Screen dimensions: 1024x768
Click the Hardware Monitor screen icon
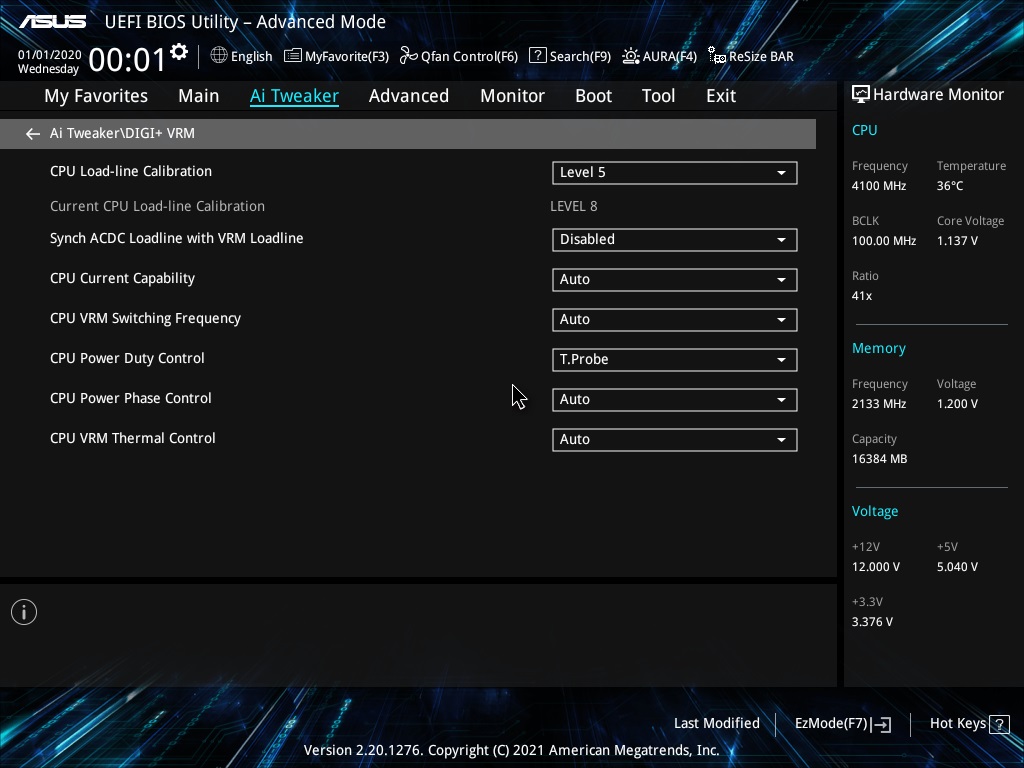[x=860, y=95]
